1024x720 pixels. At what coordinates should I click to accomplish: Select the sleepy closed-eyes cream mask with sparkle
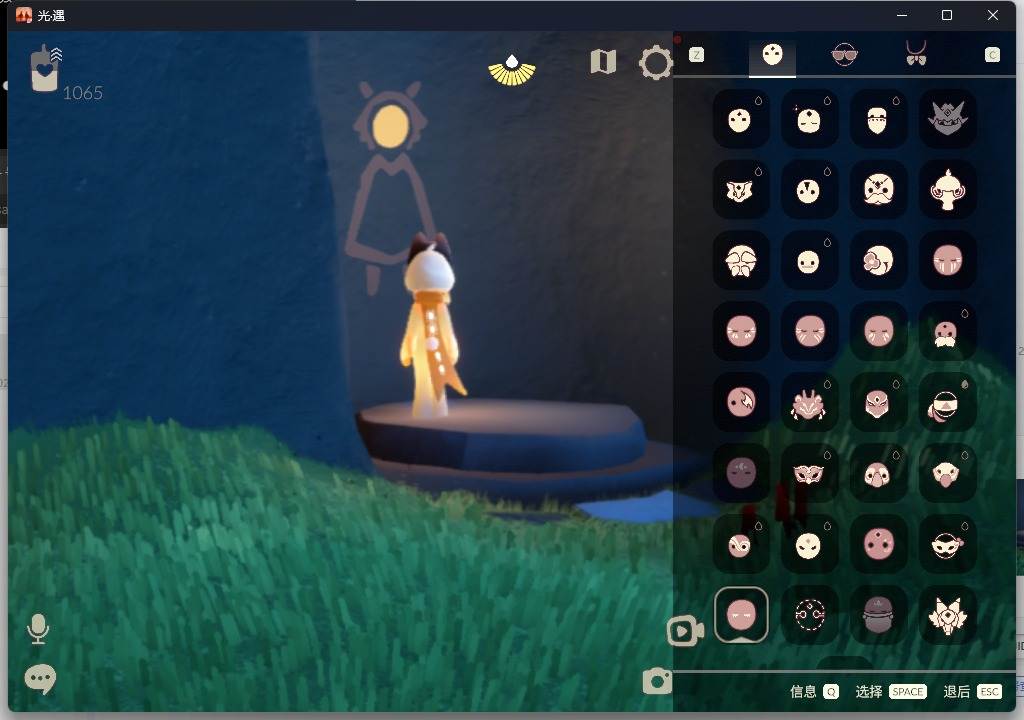click(809, 119)
